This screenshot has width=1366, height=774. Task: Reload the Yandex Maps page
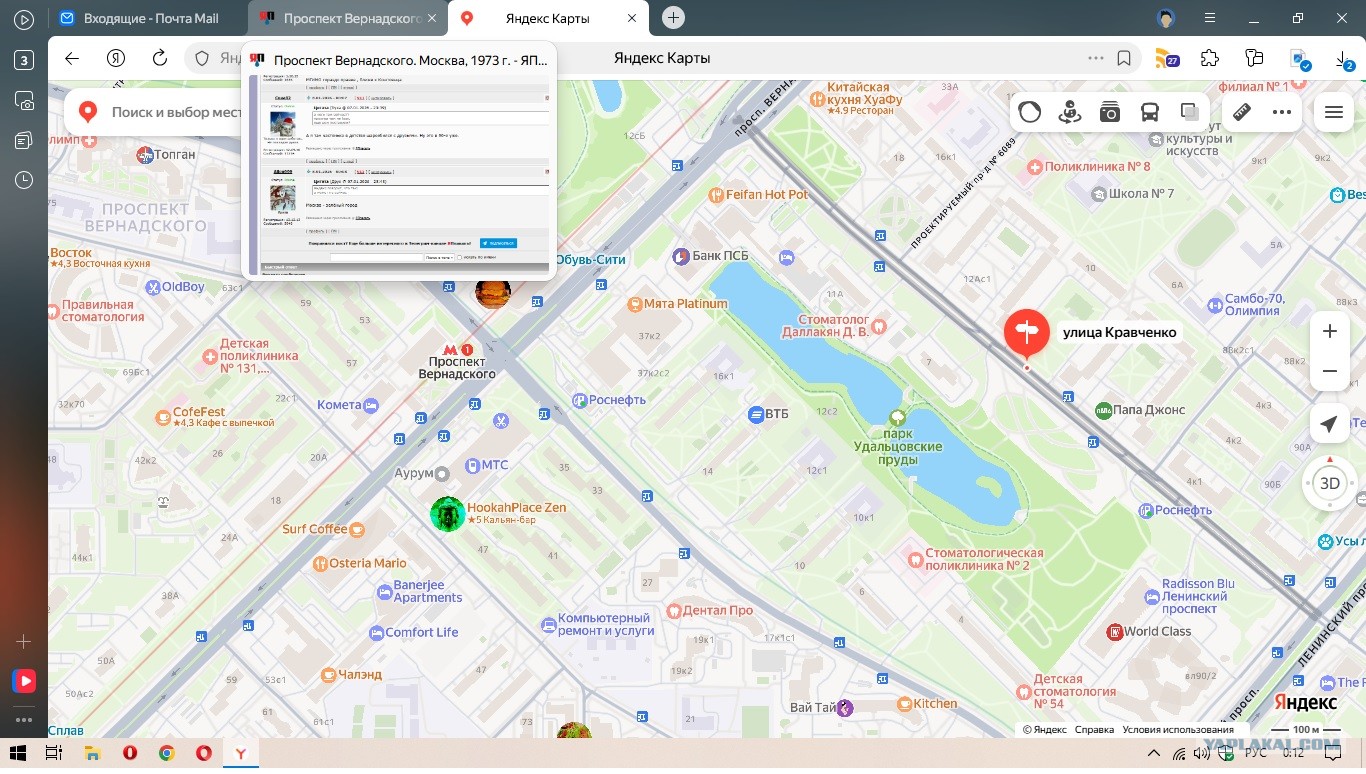click(x=160, y=58)
